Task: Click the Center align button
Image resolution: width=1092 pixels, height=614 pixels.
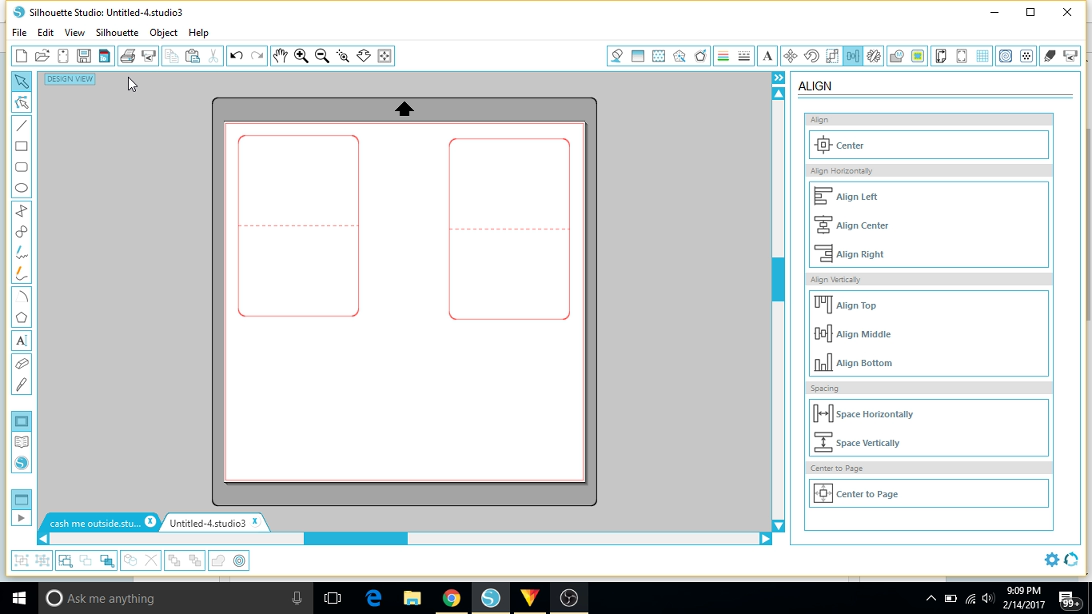Action: point(928,145)
